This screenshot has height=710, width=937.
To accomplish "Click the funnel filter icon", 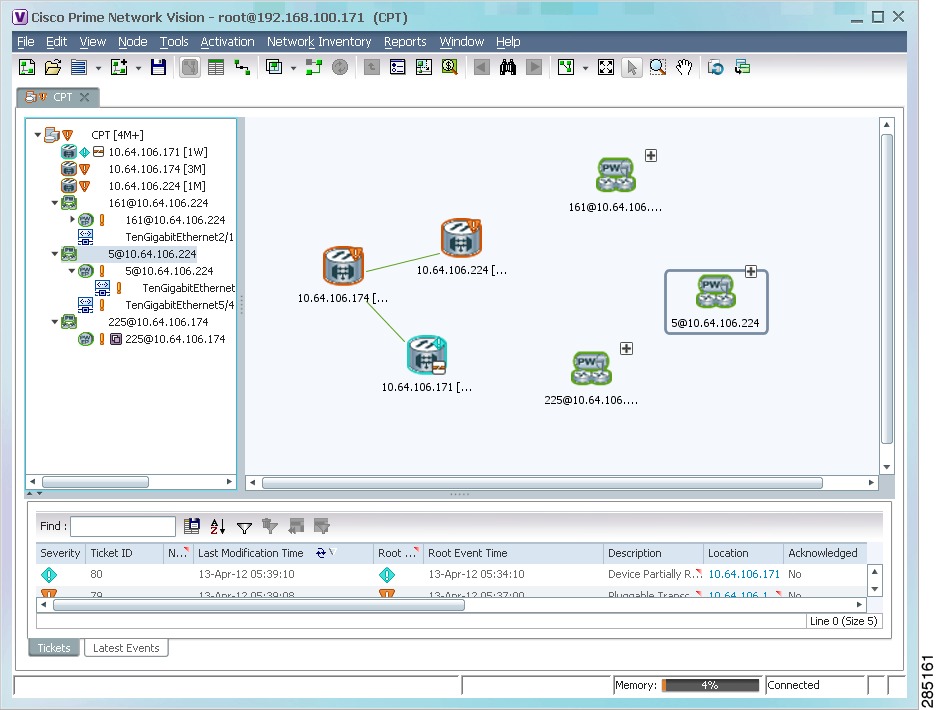I will point(244,527).
